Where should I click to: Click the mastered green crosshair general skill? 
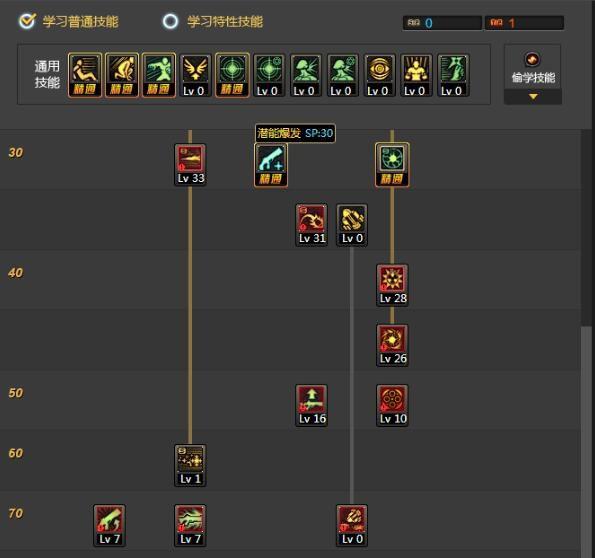(x=232, y=75)
